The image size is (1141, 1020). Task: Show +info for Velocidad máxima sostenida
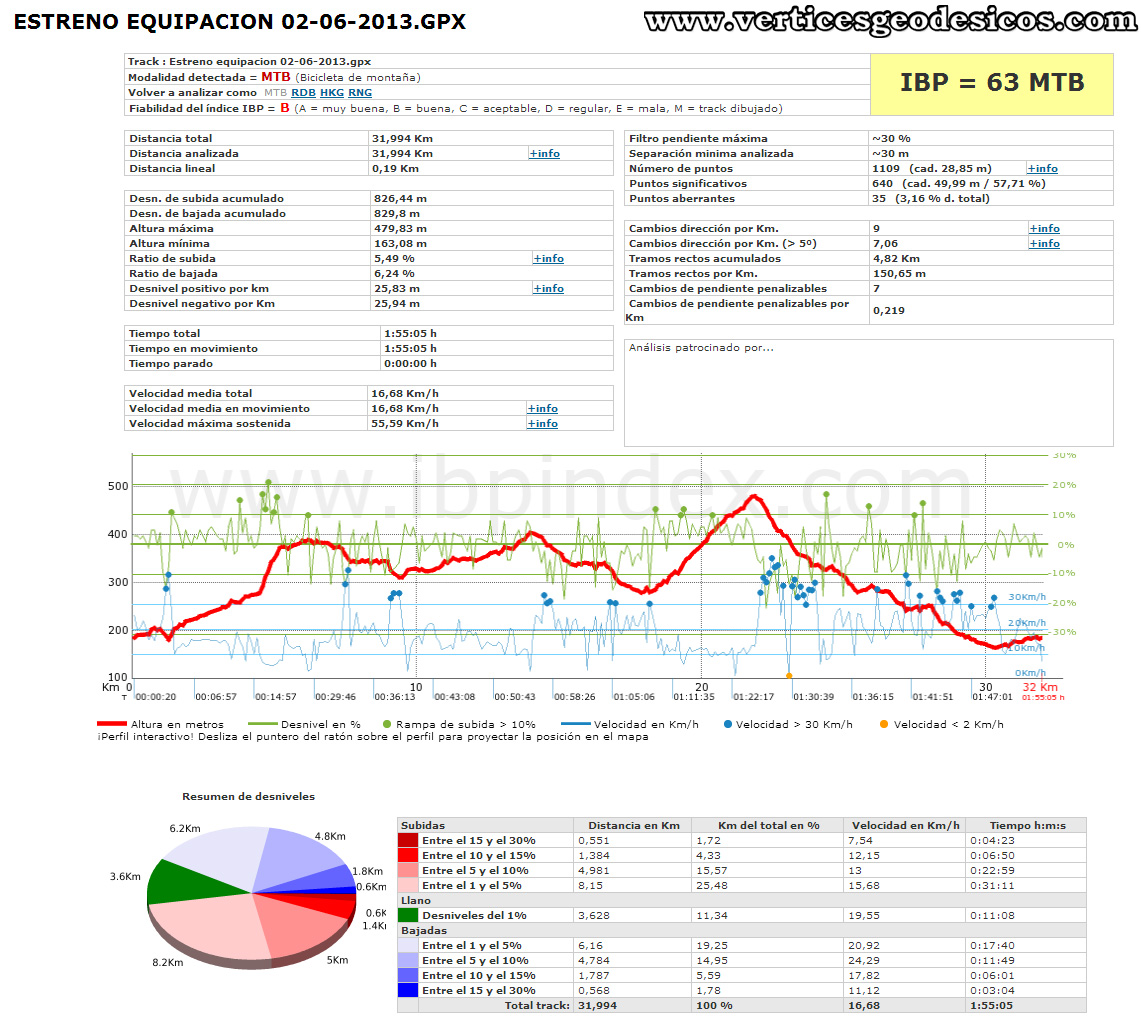click(542, 423)
